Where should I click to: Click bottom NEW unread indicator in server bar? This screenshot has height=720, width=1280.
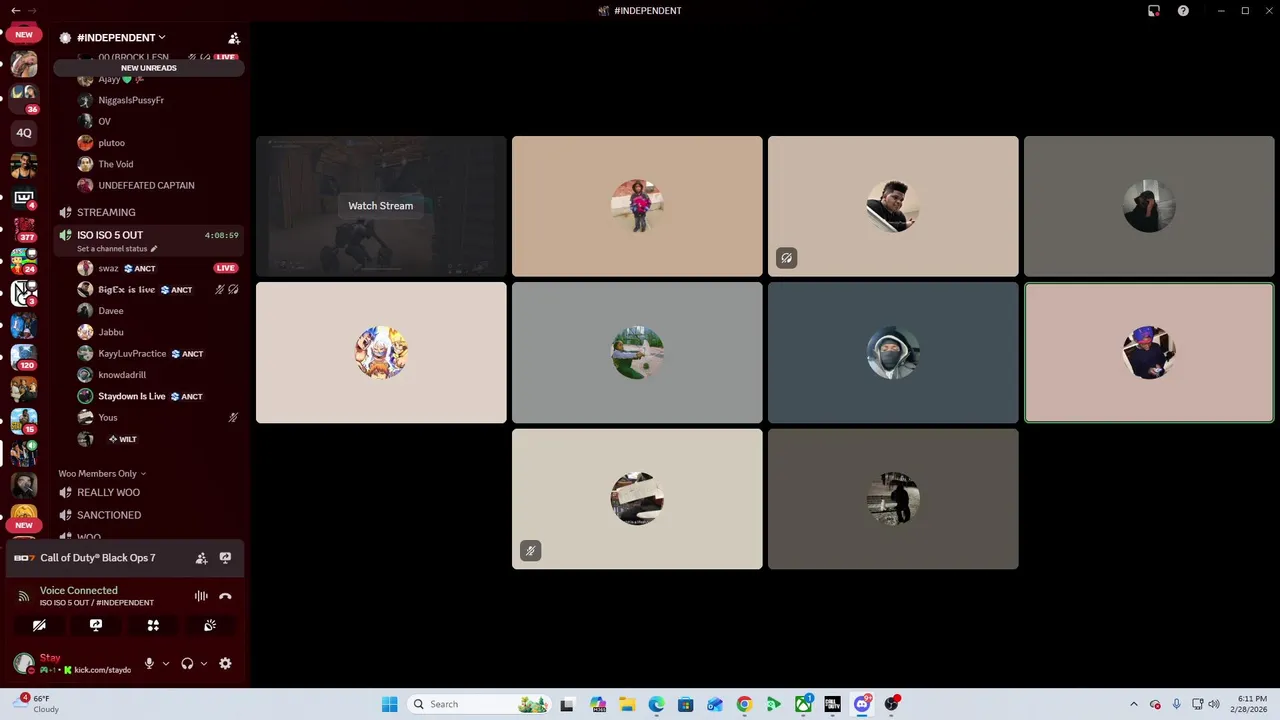click(x=24, y=525)
